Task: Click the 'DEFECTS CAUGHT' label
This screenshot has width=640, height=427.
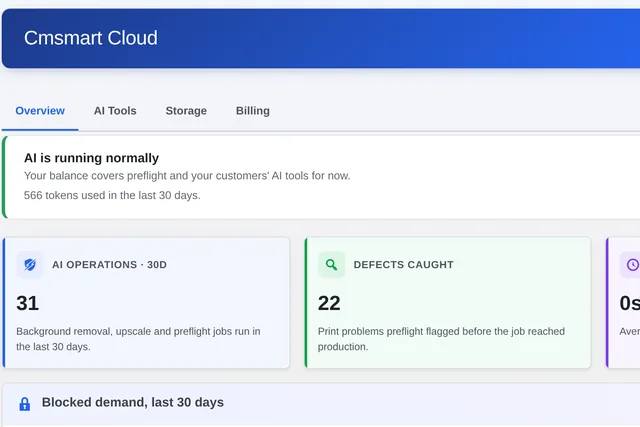Action: (x=404, y=265)
